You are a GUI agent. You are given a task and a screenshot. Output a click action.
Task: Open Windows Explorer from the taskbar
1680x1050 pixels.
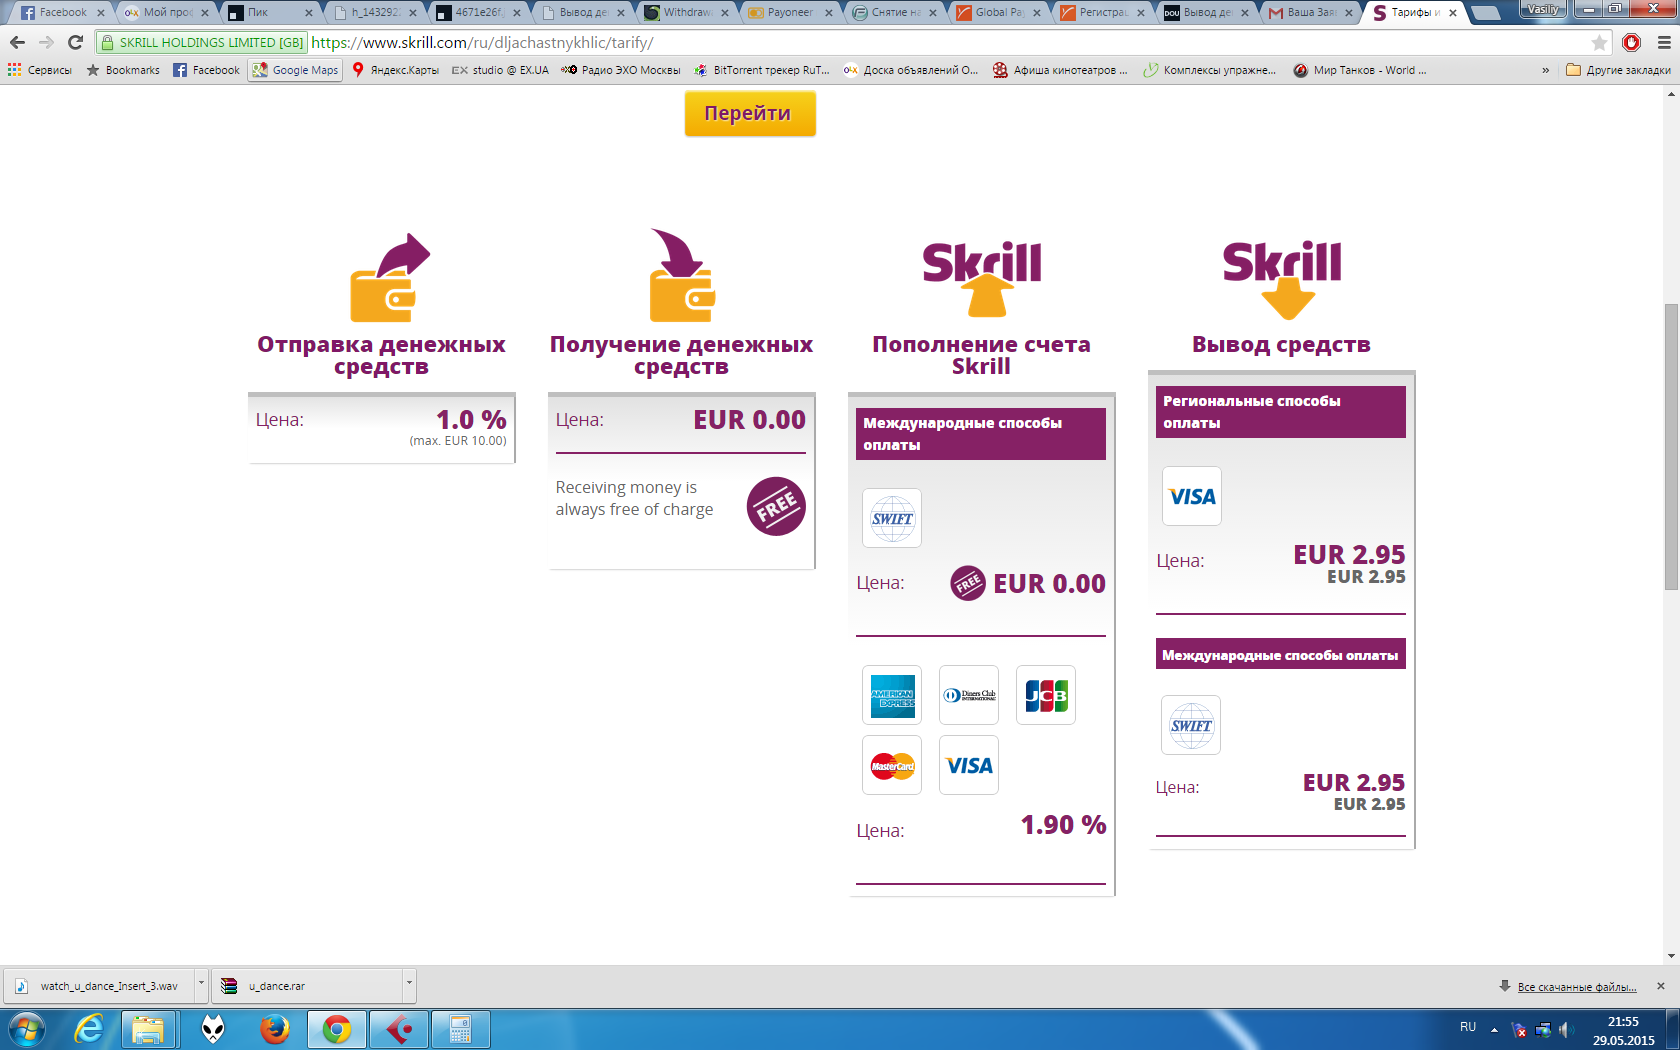pyautogui.click(x=149, y=1029)
